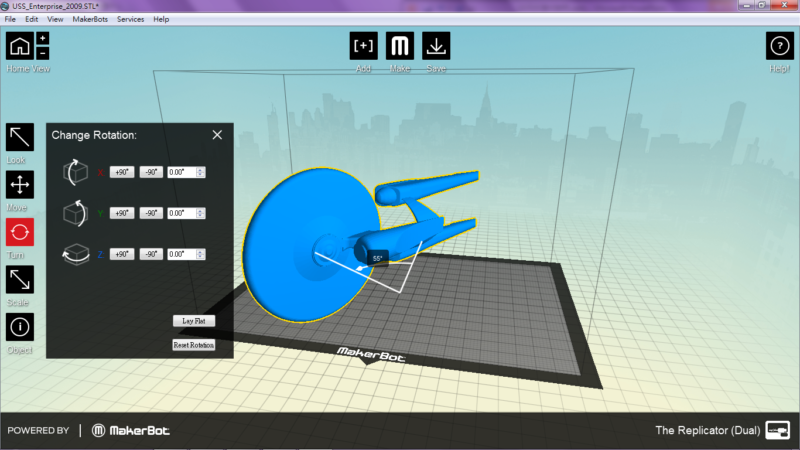Zoom in with the plus button
Screen dimensions: 800x450
coord(43,38)
